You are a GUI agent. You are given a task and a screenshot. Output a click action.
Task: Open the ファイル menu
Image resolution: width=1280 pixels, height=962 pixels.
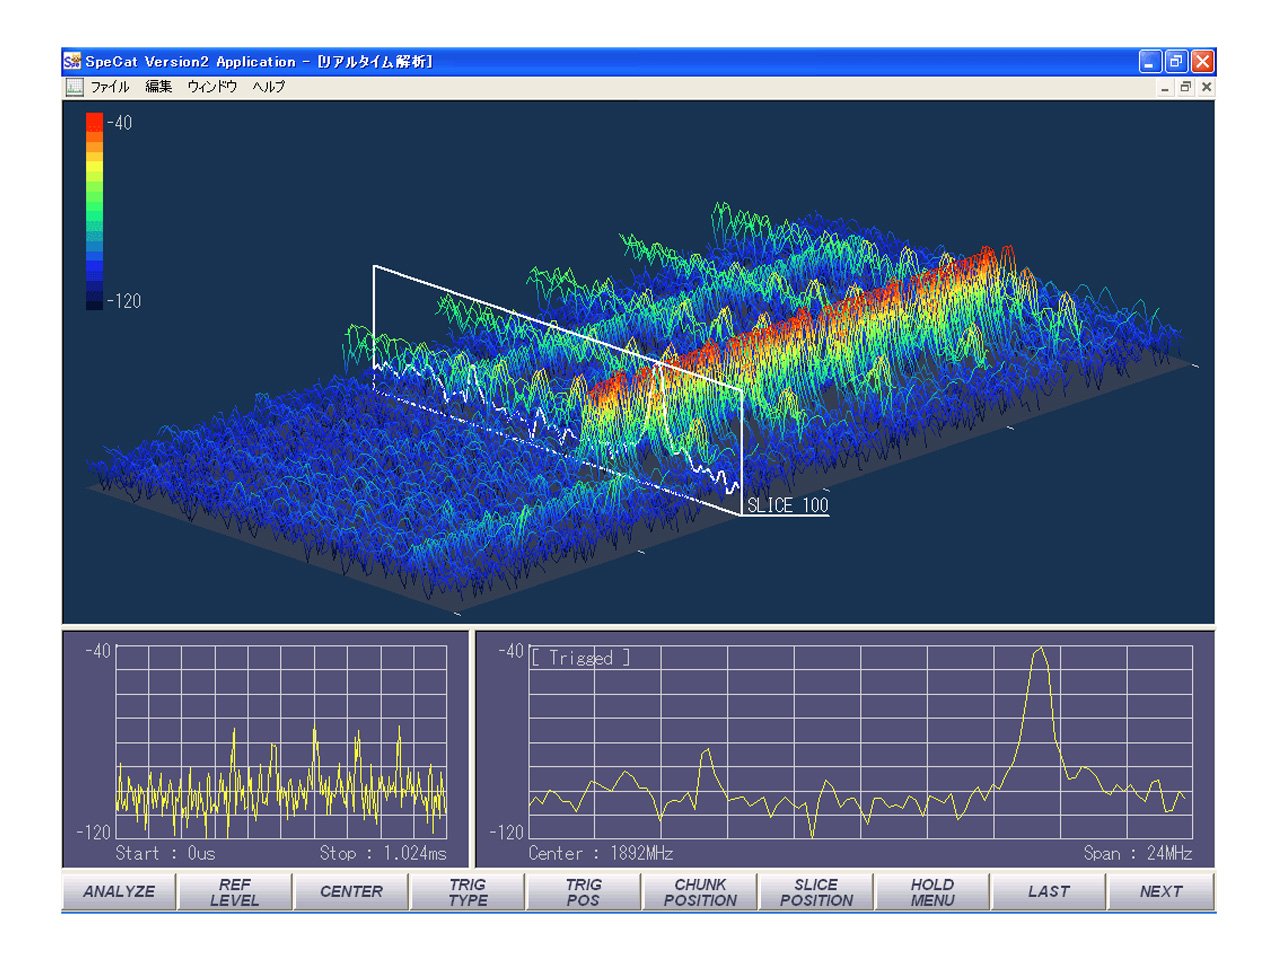coord(110,87)
